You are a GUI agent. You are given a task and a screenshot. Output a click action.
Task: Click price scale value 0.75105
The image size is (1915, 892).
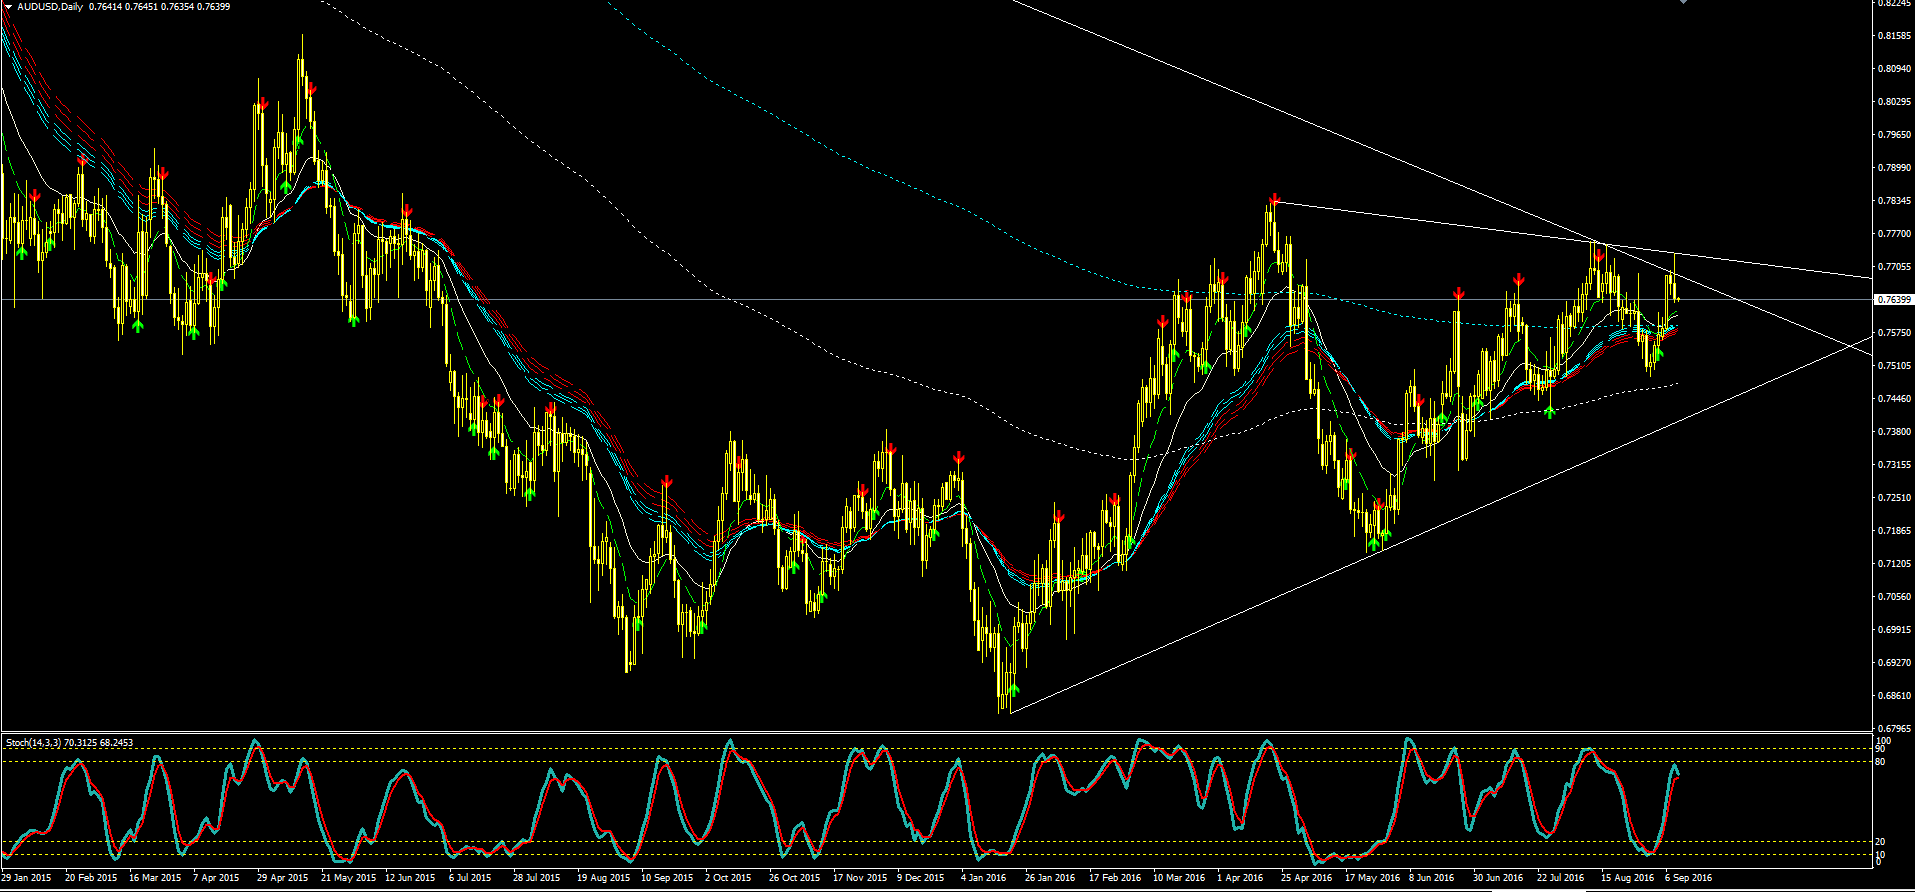(1894, 366)
